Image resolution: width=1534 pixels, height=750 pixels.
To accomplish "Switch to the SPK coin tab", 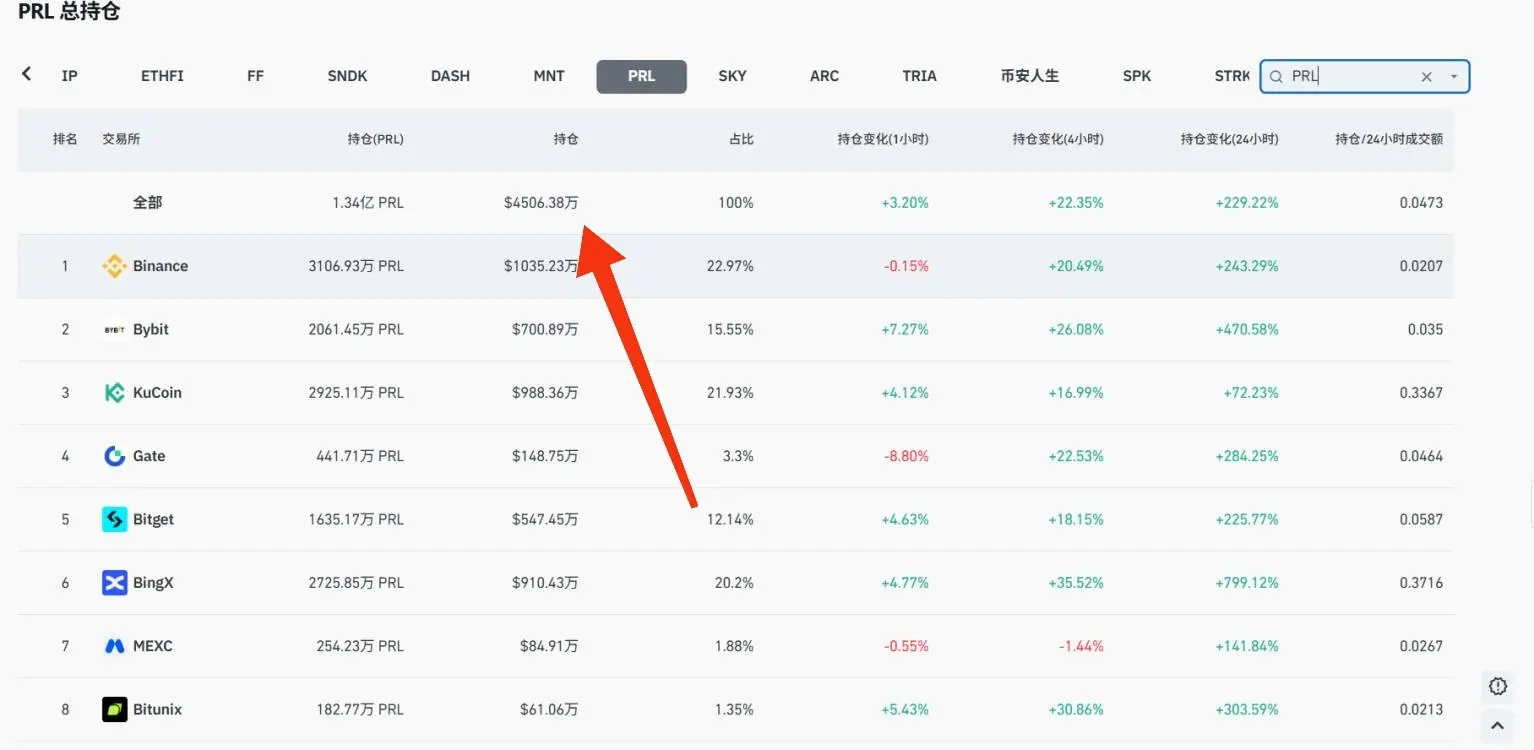I will 1137,76.
